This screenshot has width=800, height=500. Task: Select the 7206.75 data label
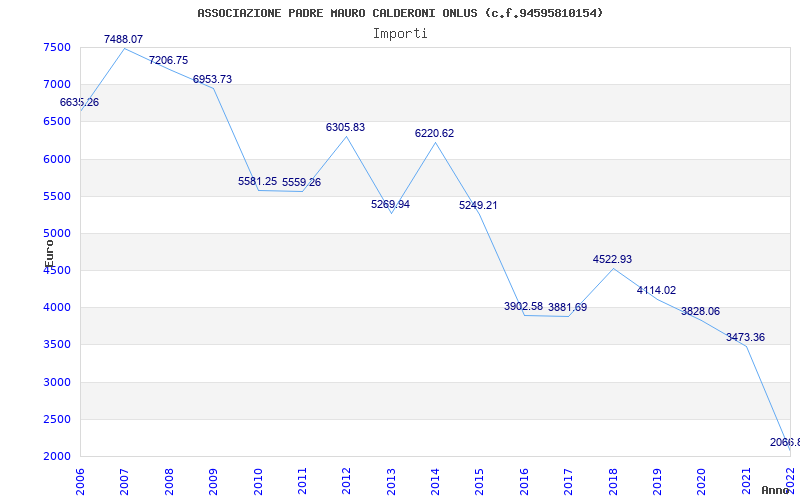[x=168, y=60]
